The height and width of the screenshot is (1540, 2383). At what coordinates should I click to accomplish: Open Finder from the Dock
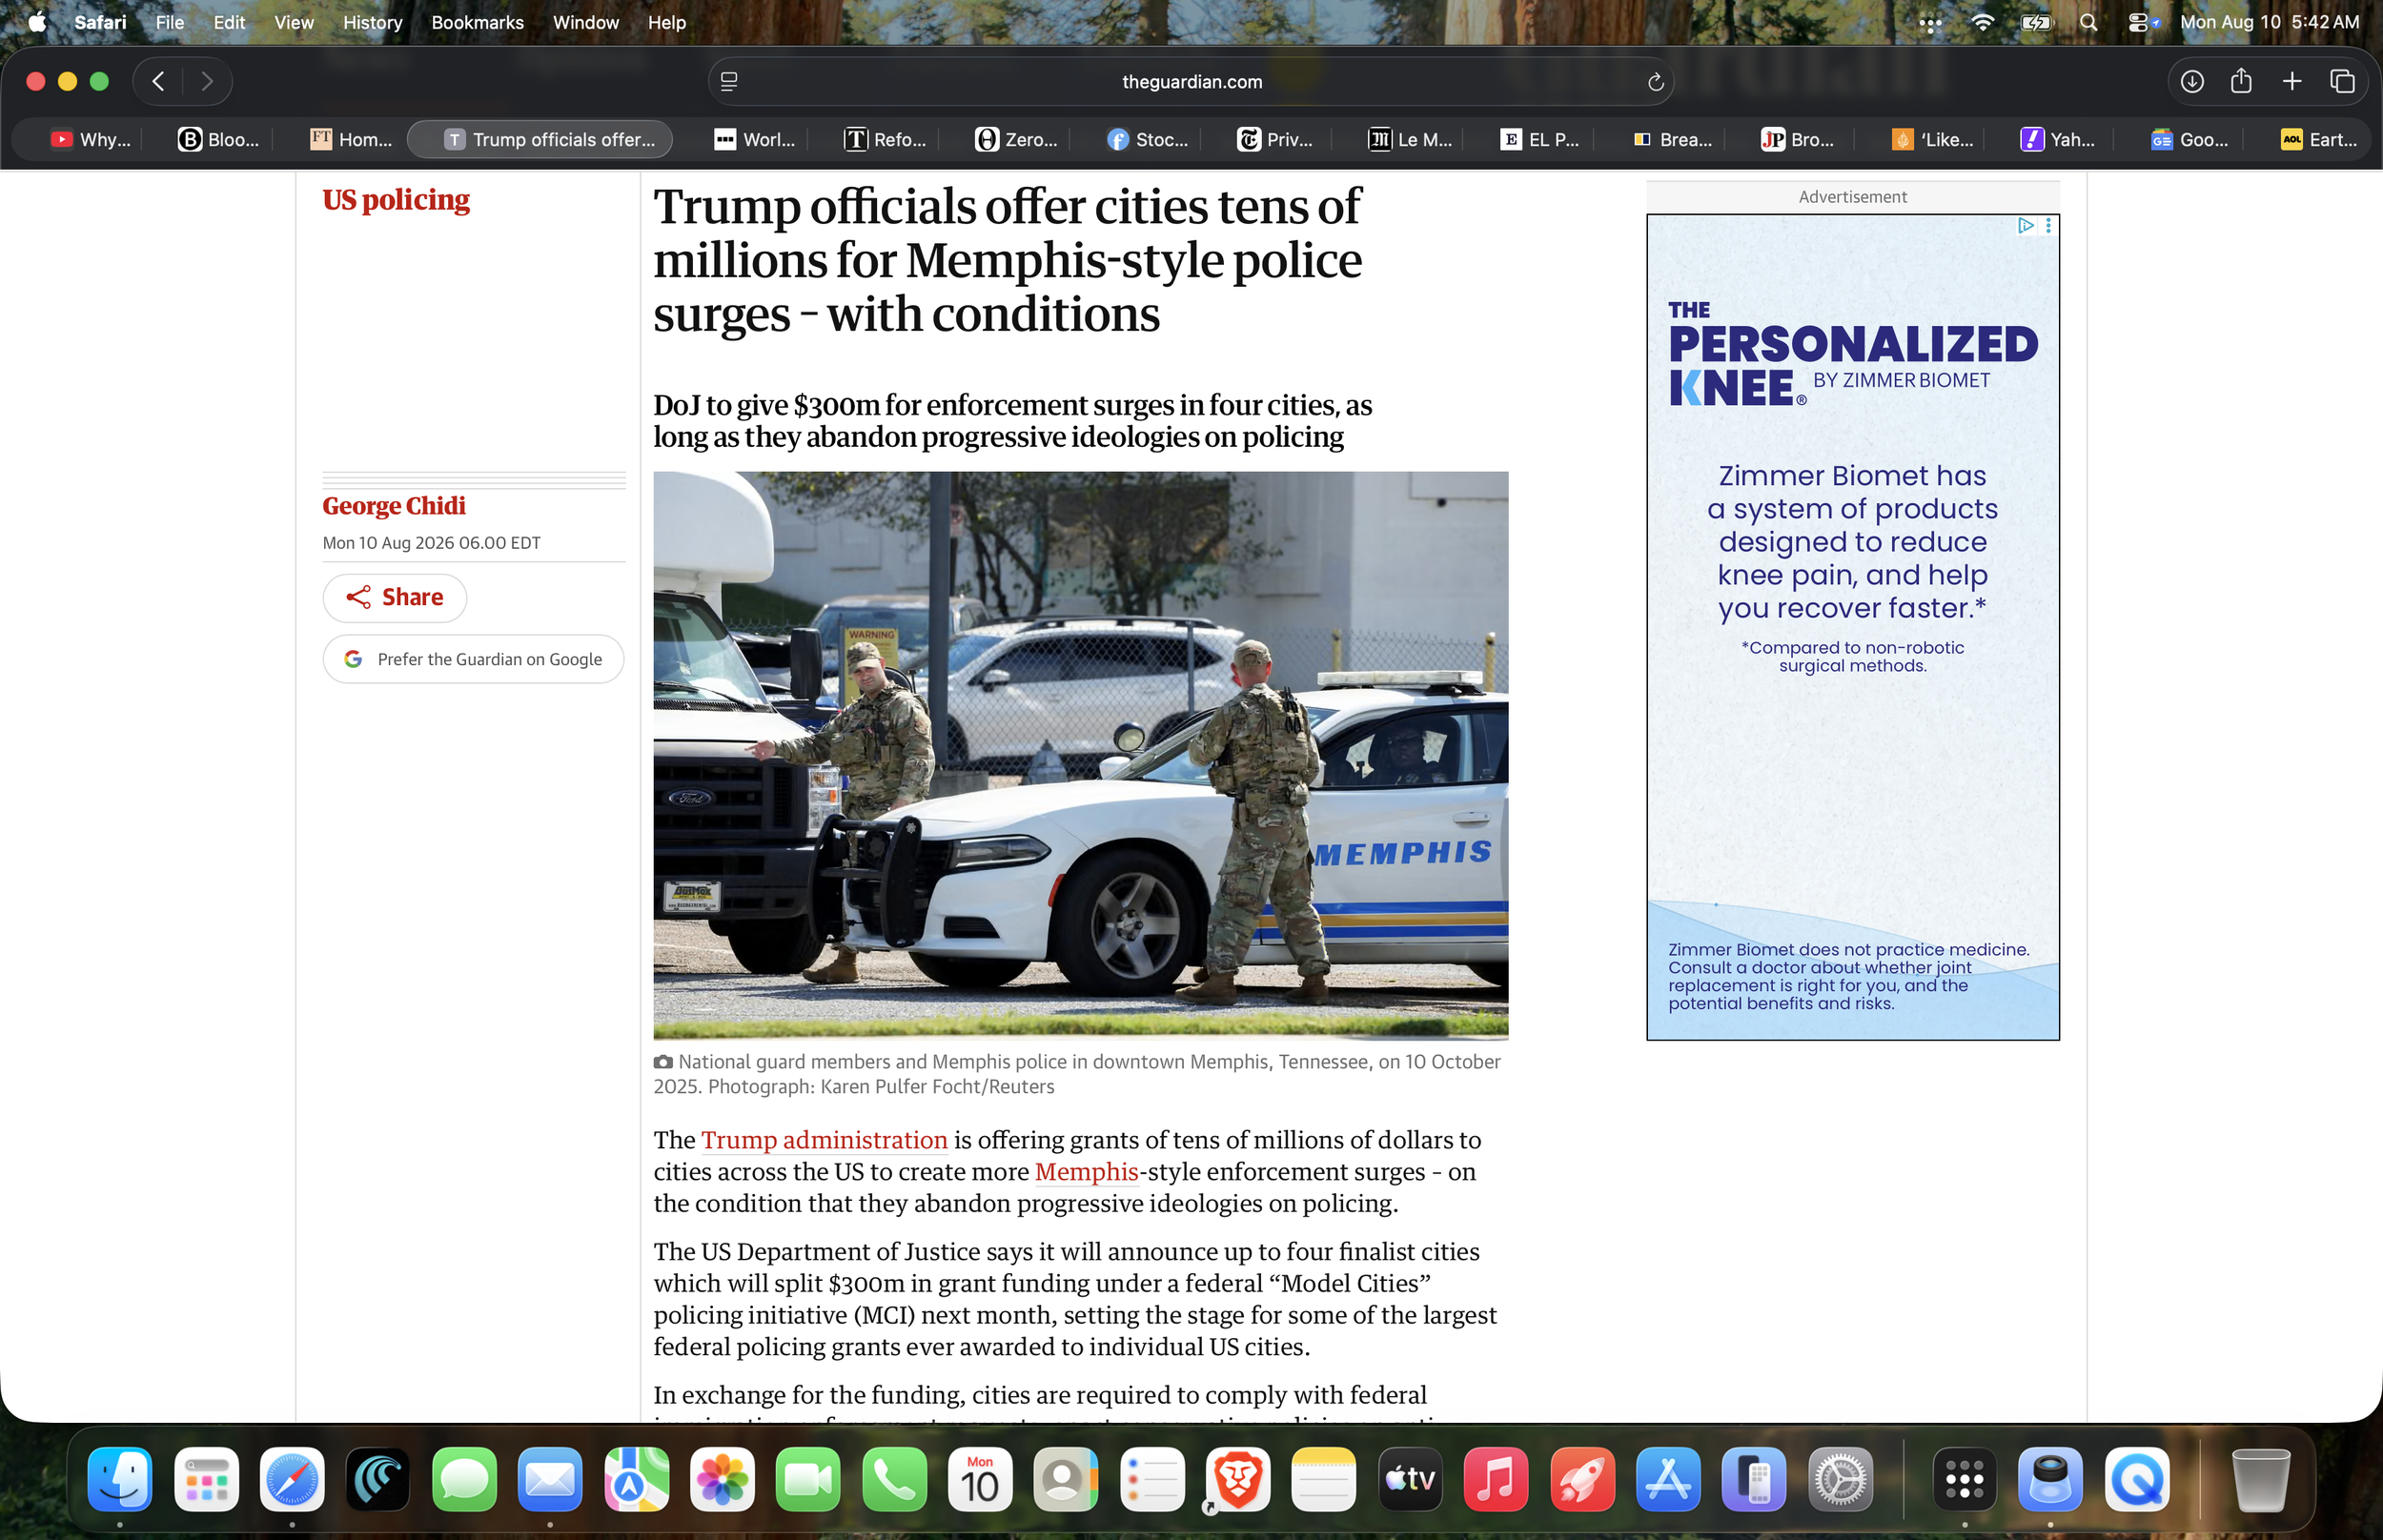[x=120, y=1478]
